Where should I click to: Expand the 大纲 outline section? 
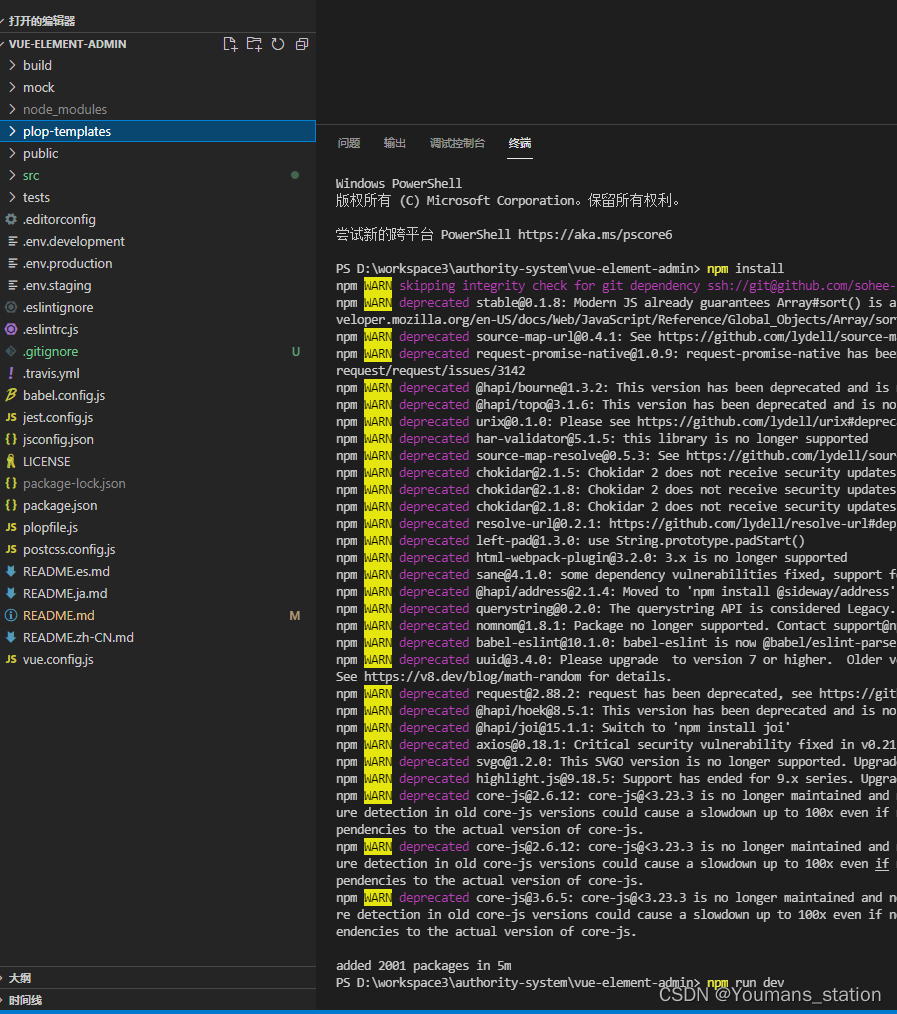19,978
